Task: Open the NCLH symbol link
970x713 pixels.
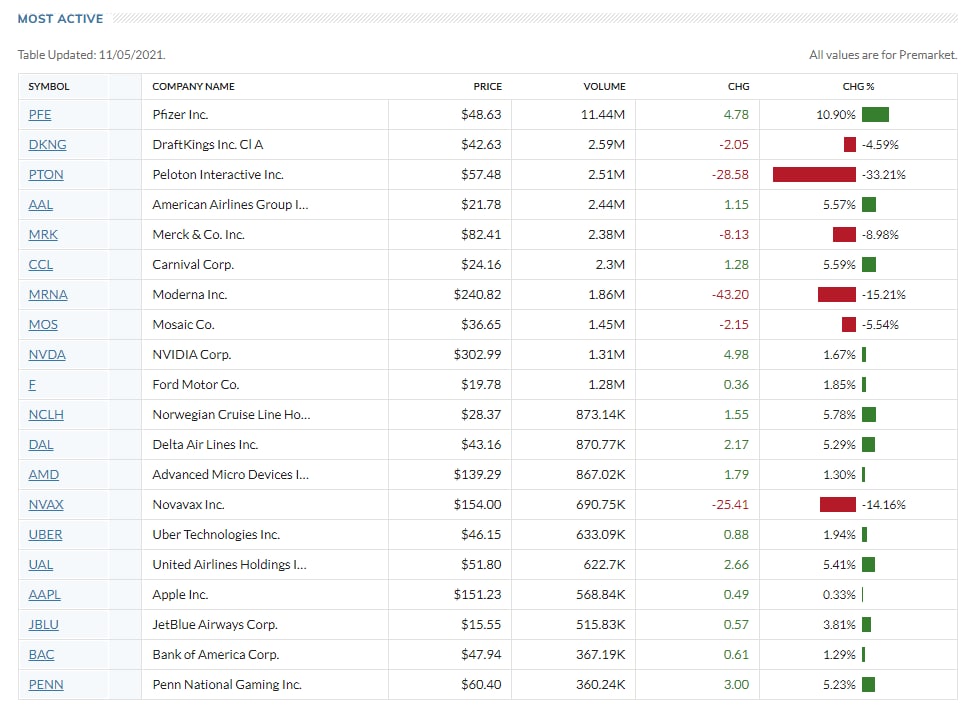Action: click(46, 414)
